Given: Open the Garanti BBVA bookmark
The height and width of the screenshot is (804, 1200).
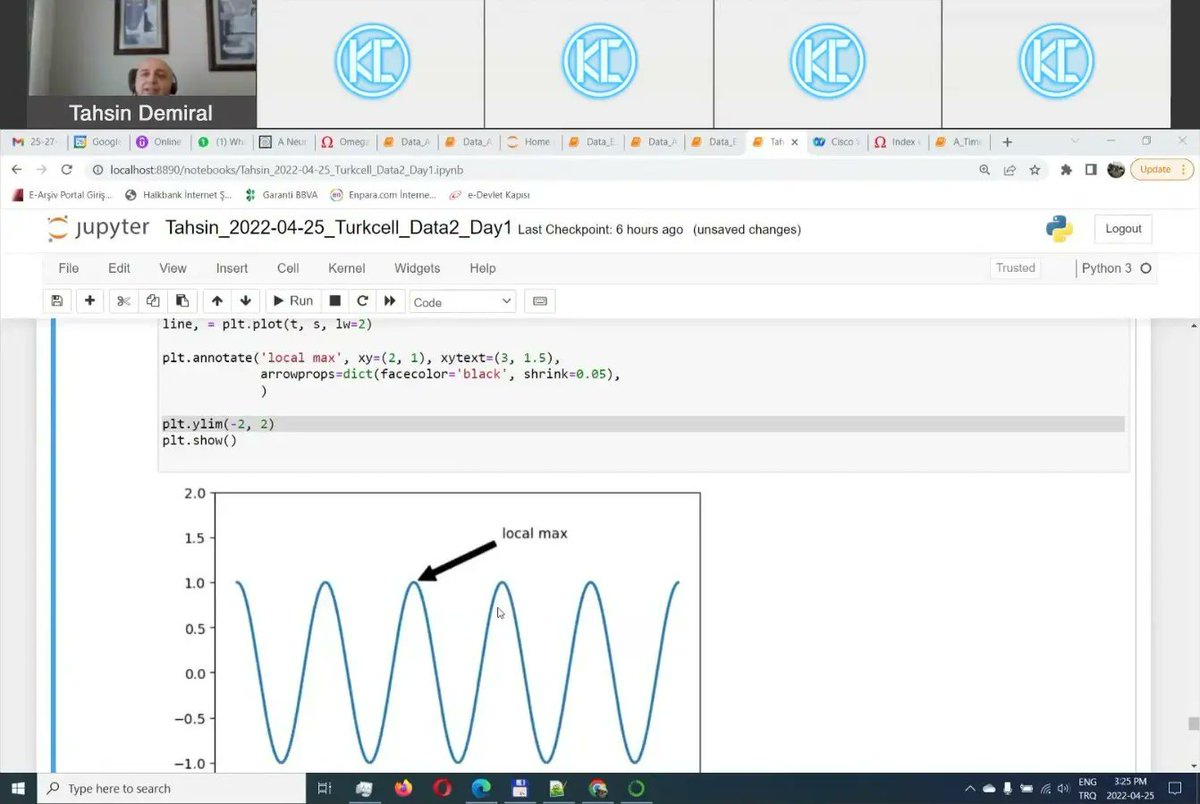Looking at the screenshot, I should (x=281, y=195).
